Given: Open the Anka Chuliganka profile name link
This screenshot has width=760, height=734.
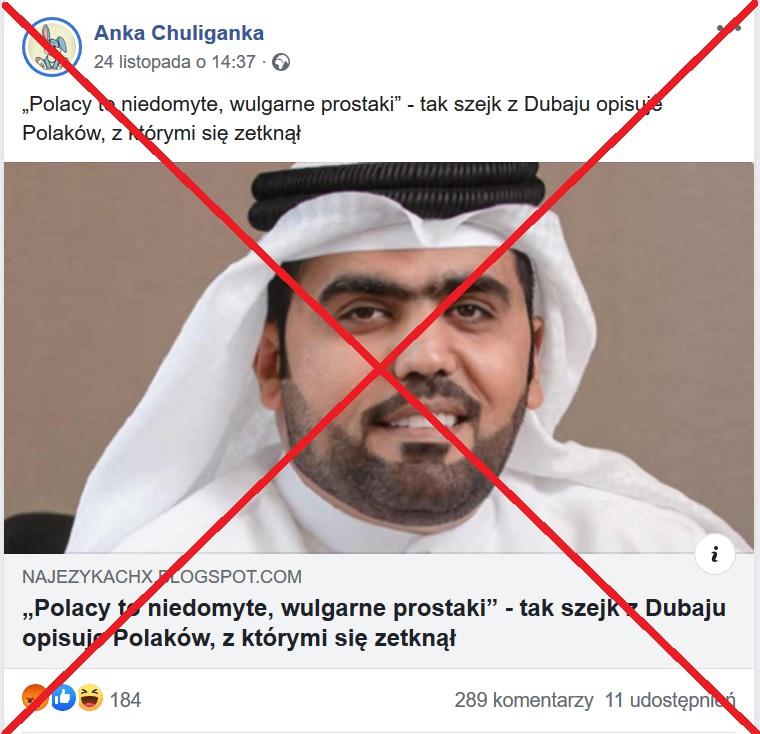Looking at the screenshot, I should (x=179, y=33).
